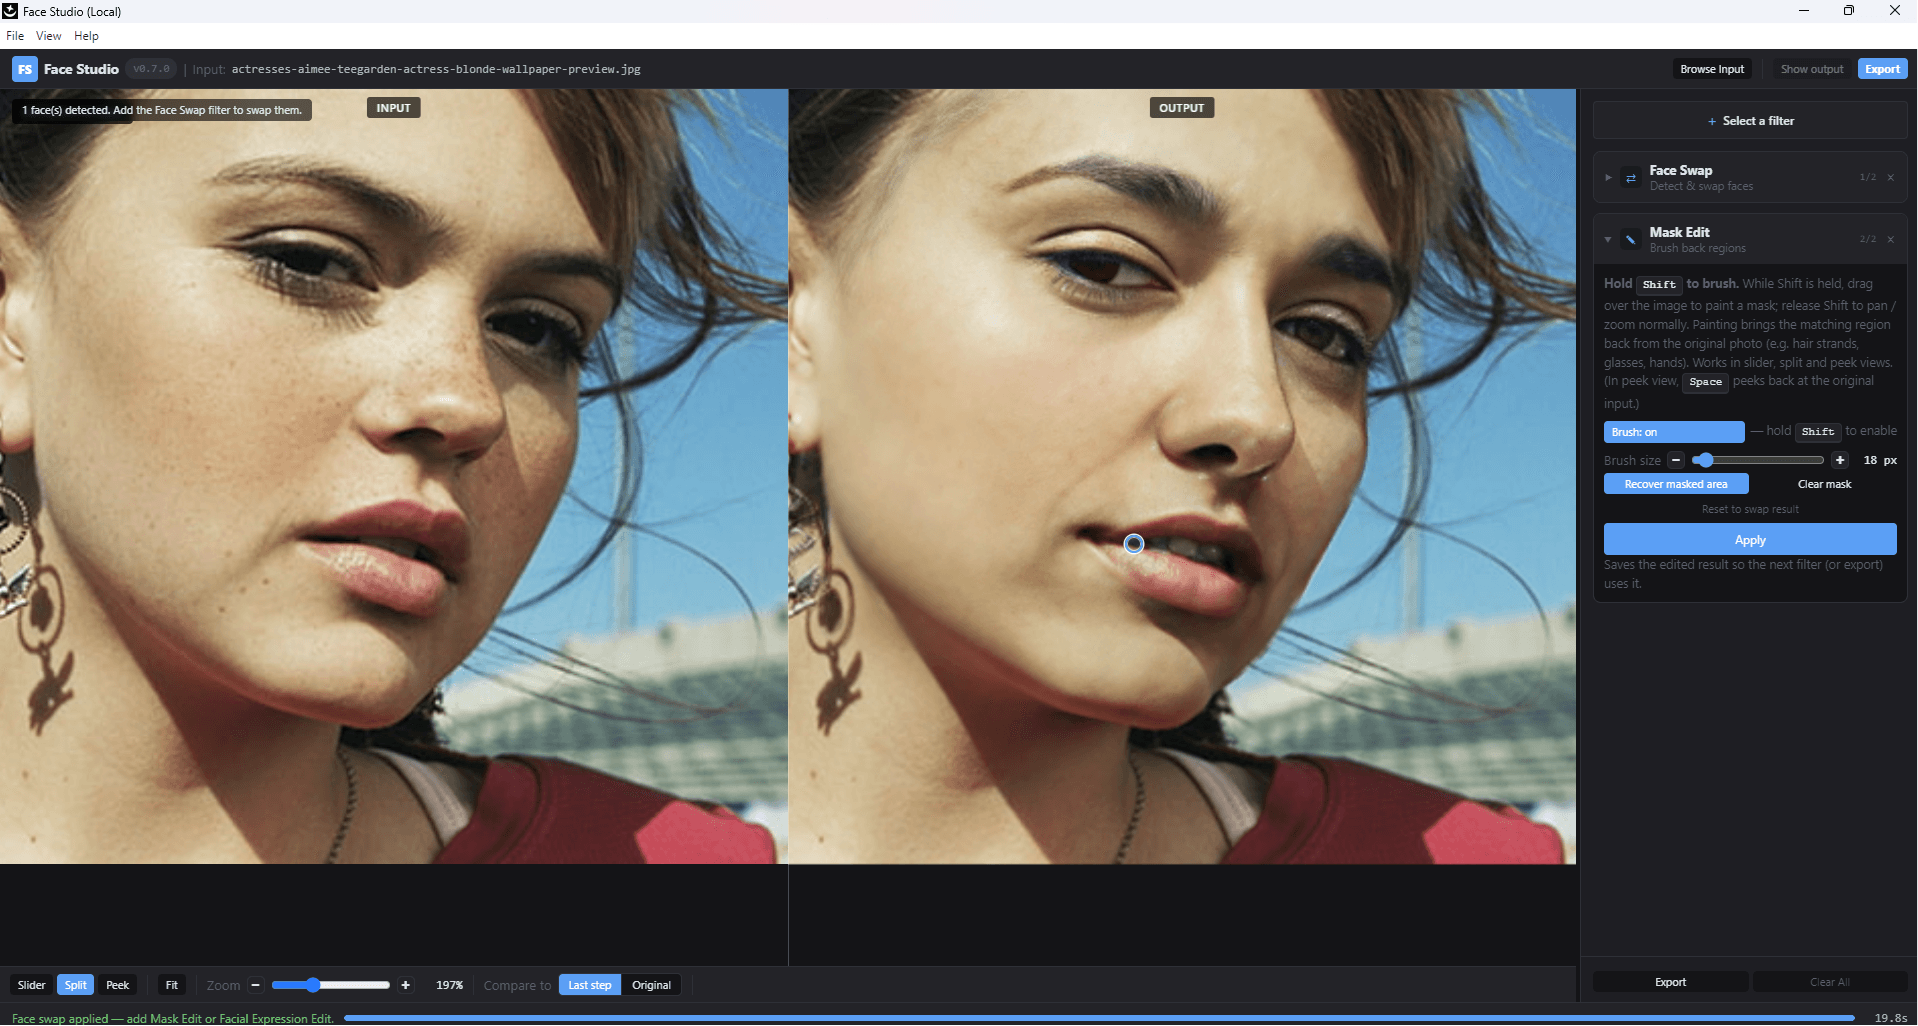This screenshot has height=1026, width=1918.
Task: Collapse the Mask Edit filter panel
Action: click(x=1608, y=240)
